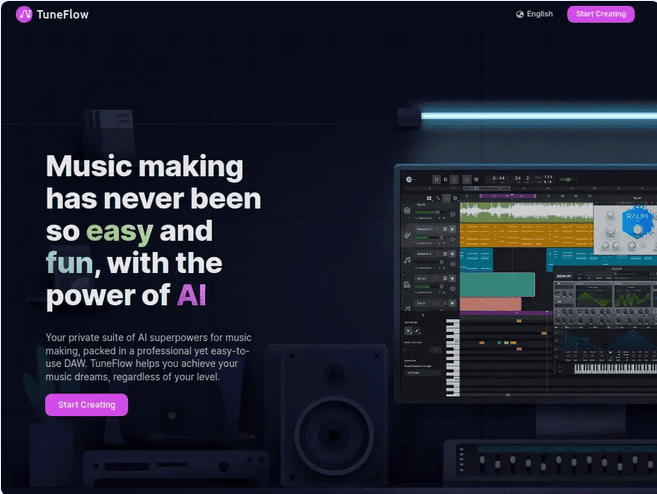Click the purple "AI" headline word

191,295
